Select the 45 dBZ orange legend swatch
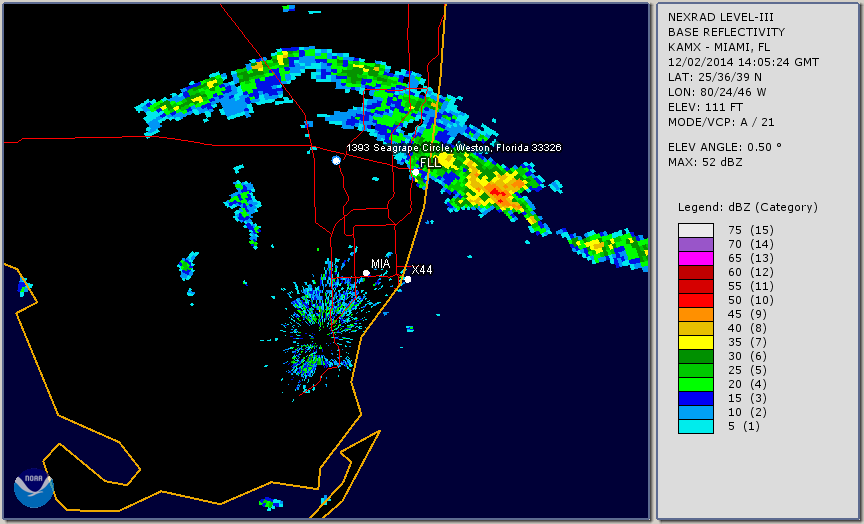 pos(695,314)
